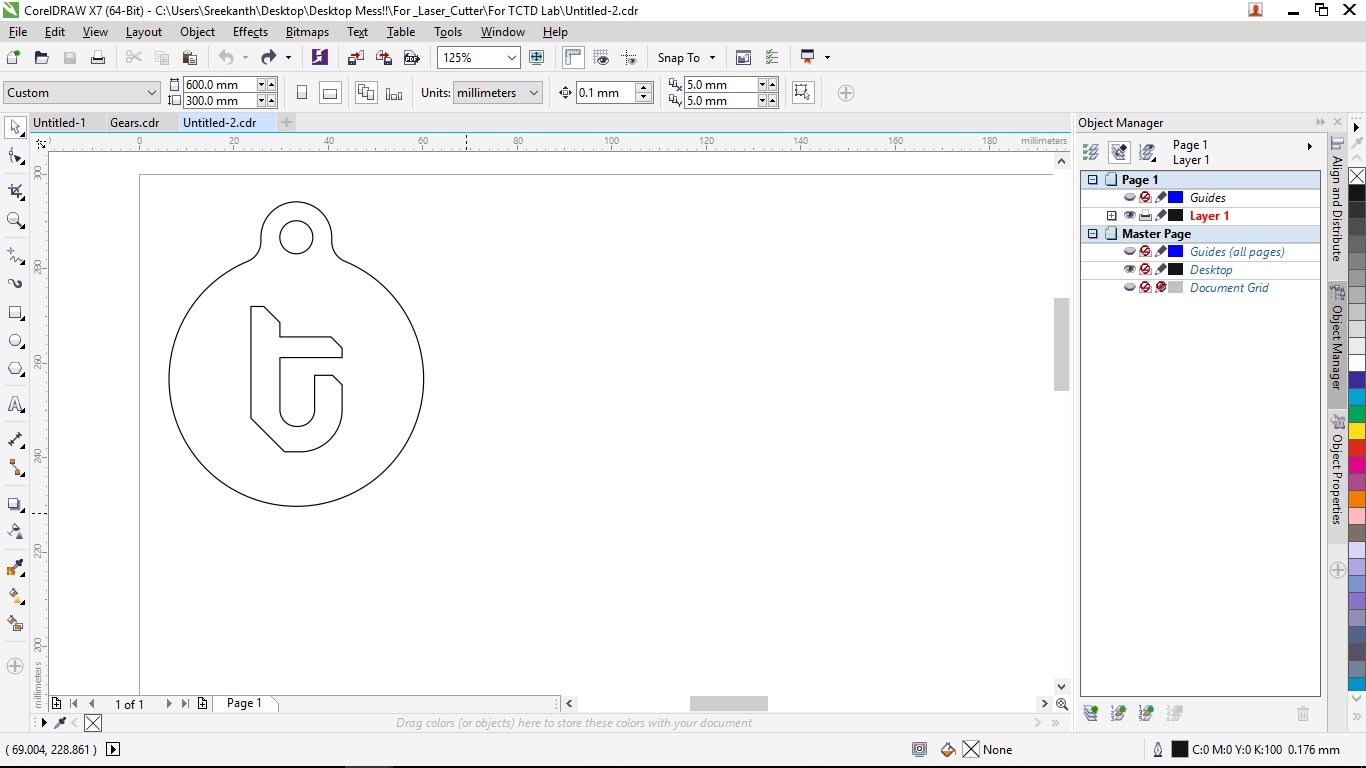1366x768 pixels.
Task: Open the Undo history dropdown arrow
Action: coord(245,58)
